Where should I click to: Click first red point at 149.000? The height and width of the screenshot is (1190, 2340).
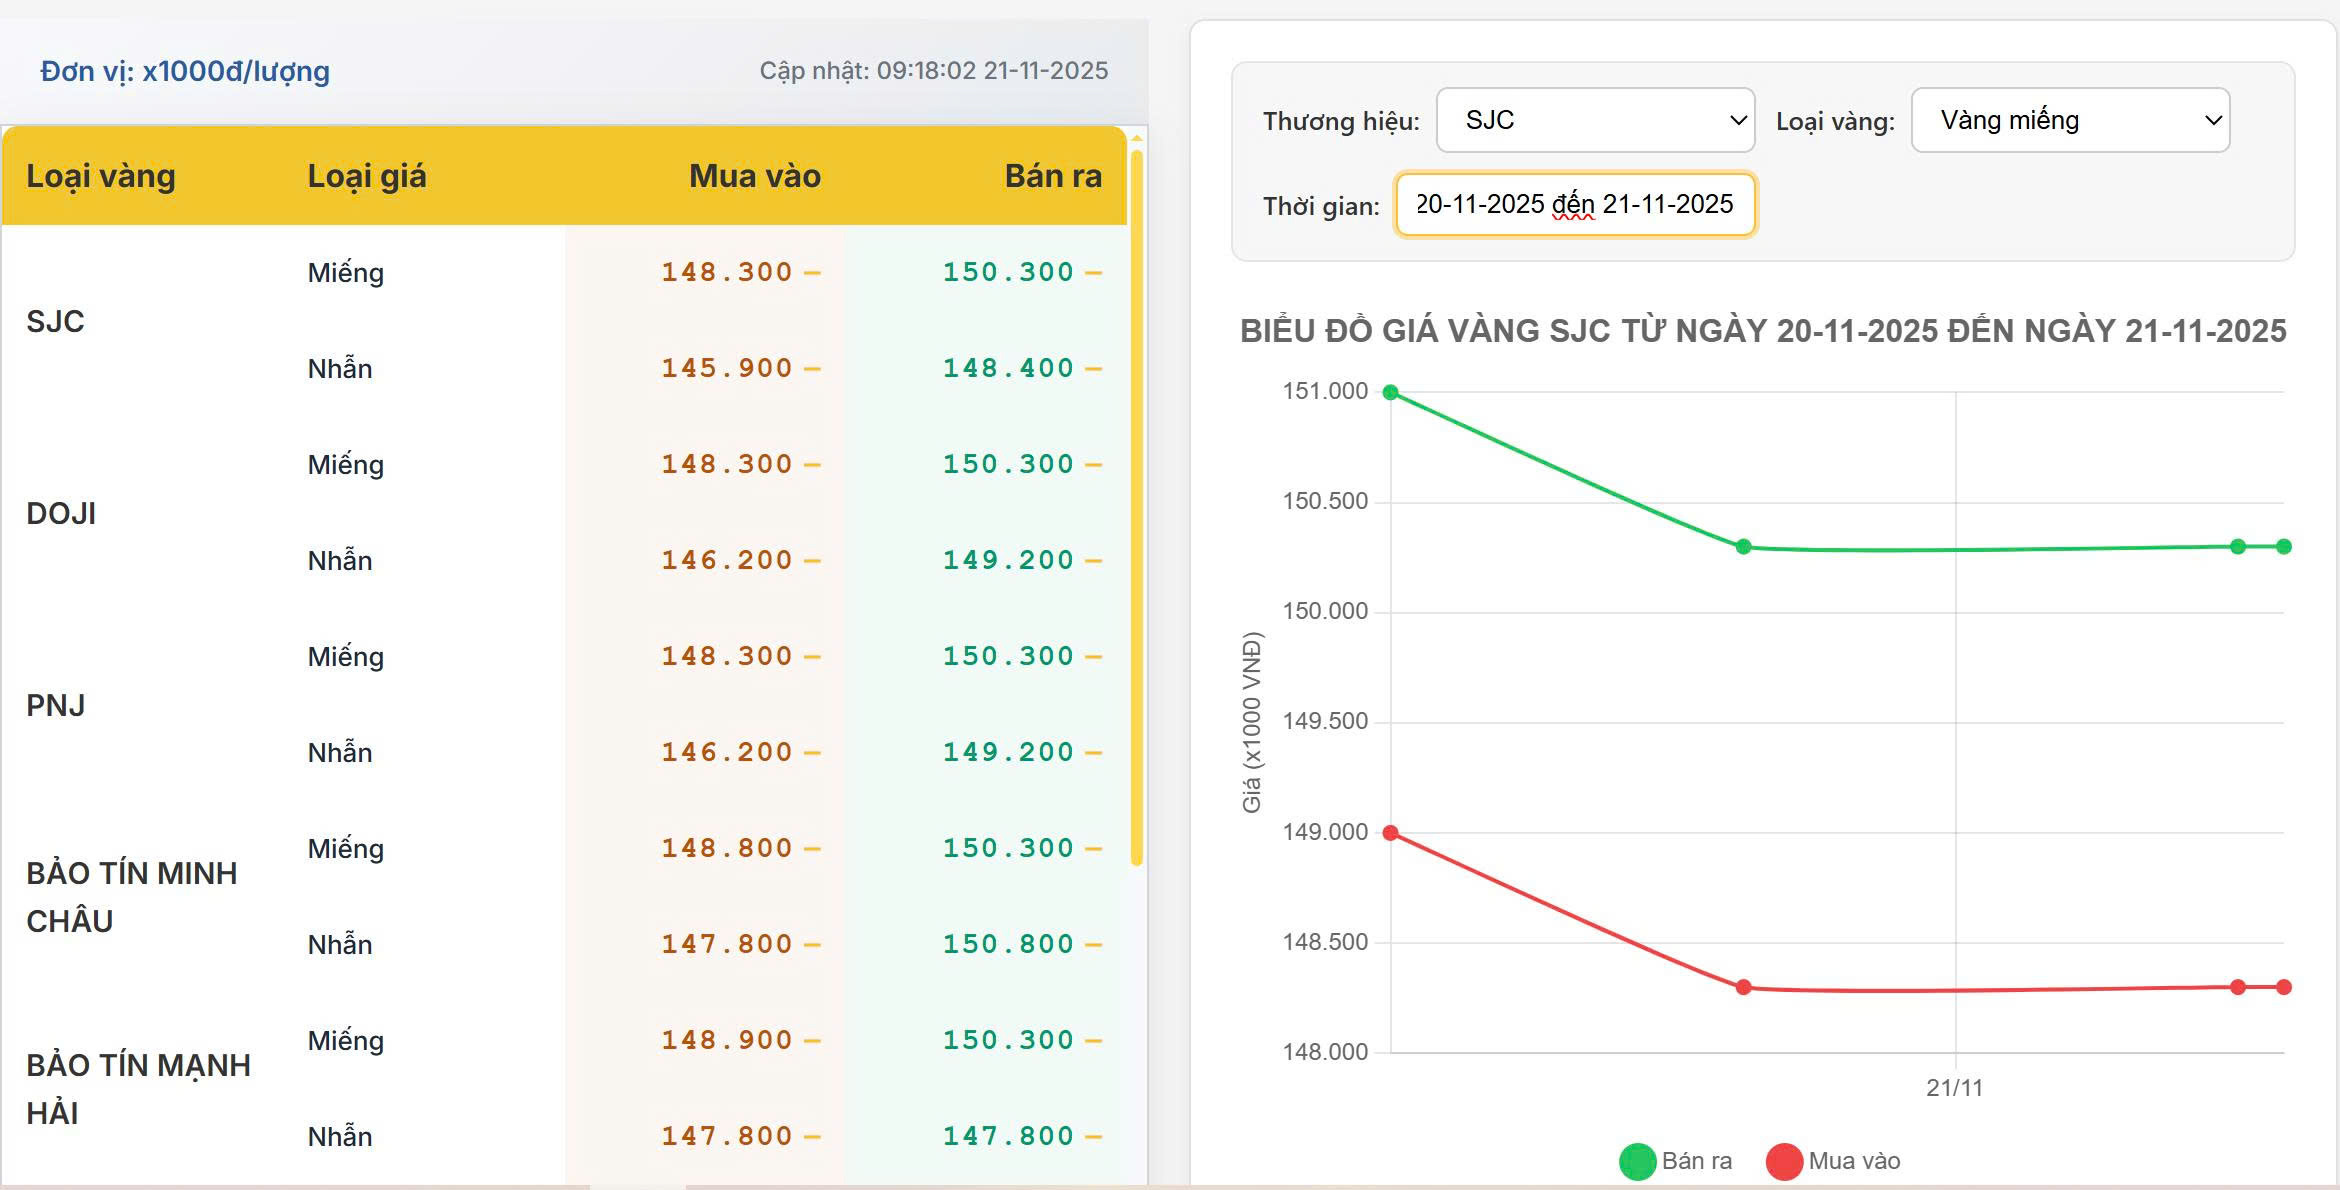[1390, 832]
